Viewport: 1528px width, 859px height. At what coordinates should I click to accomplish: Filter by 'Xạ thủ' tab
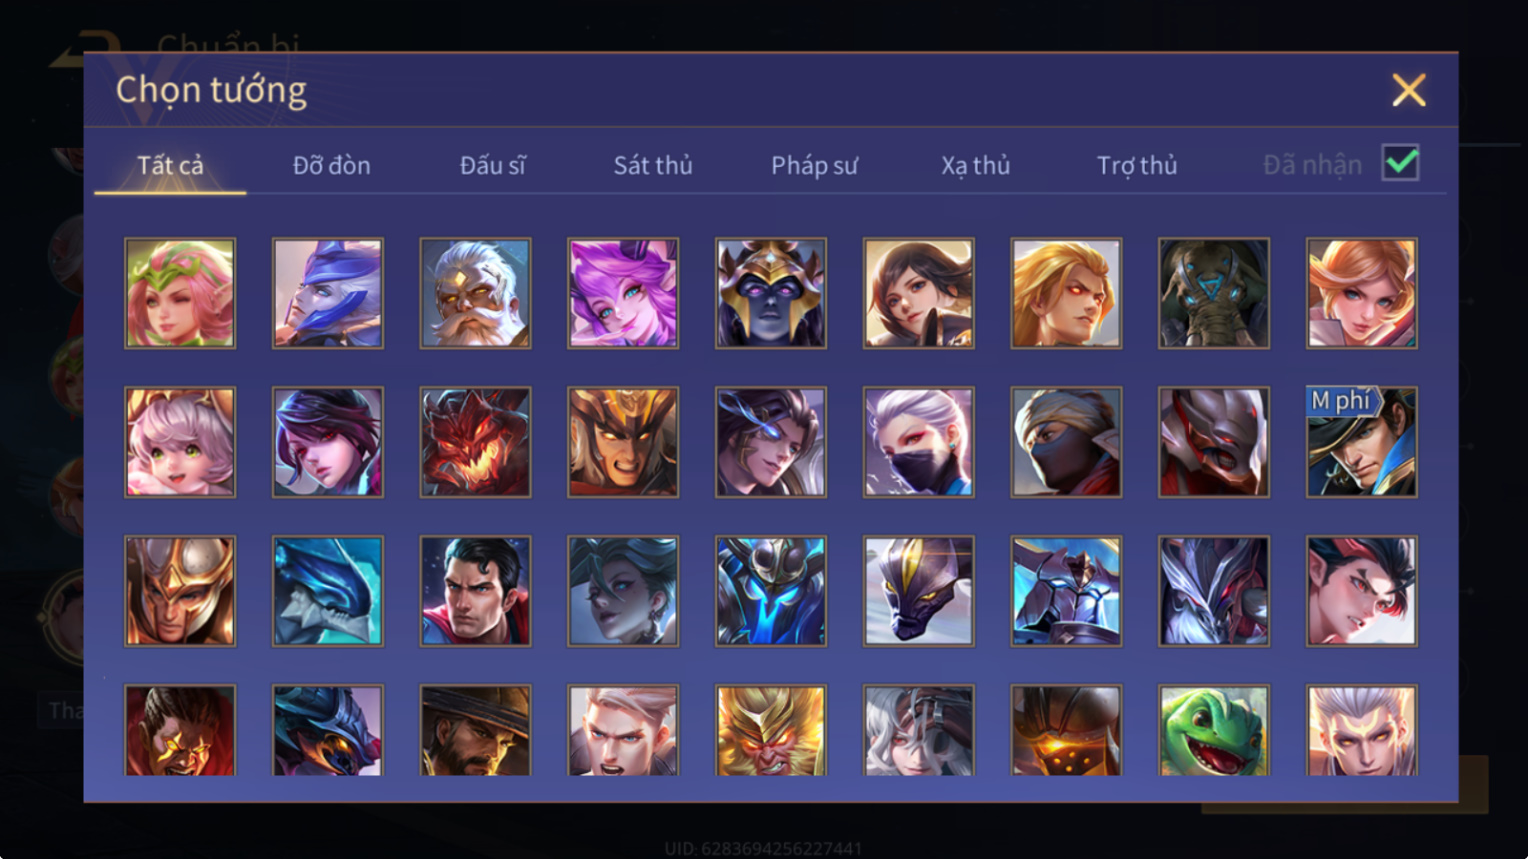(x=975, y=165)
